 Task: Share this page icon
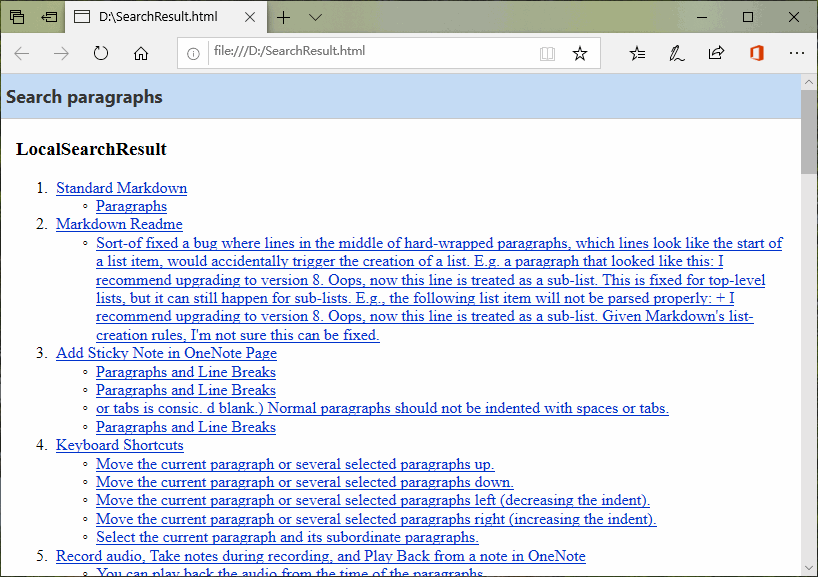click(716, 53)
